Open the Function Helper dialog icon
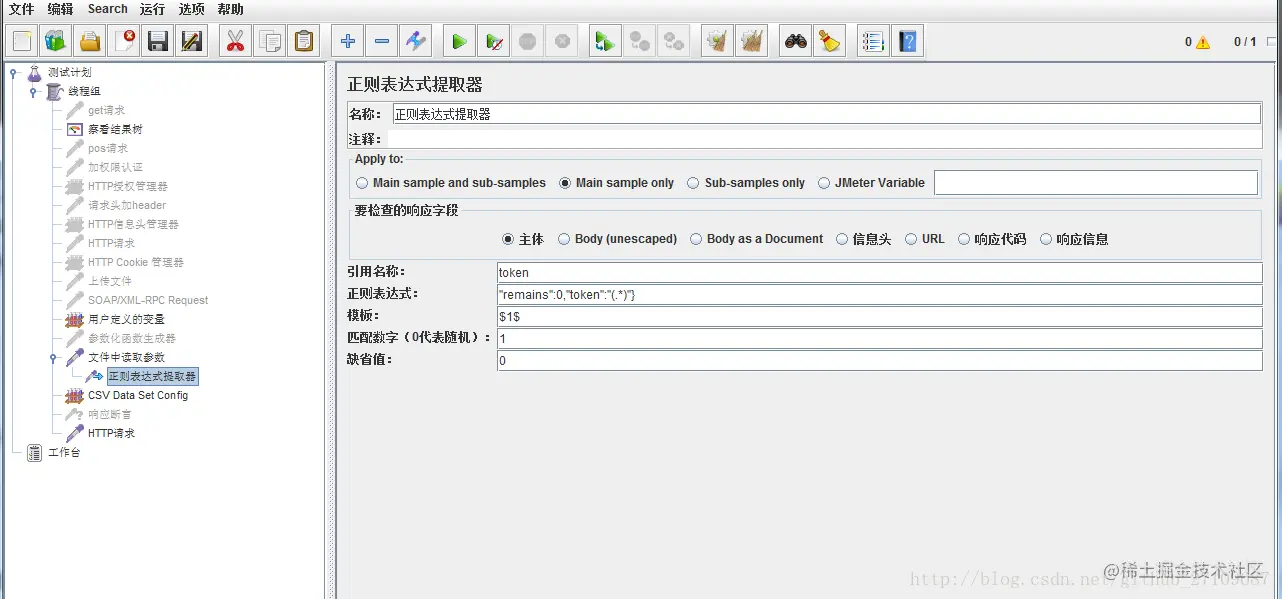The image size is (1282, 599). tap(873, 41)
